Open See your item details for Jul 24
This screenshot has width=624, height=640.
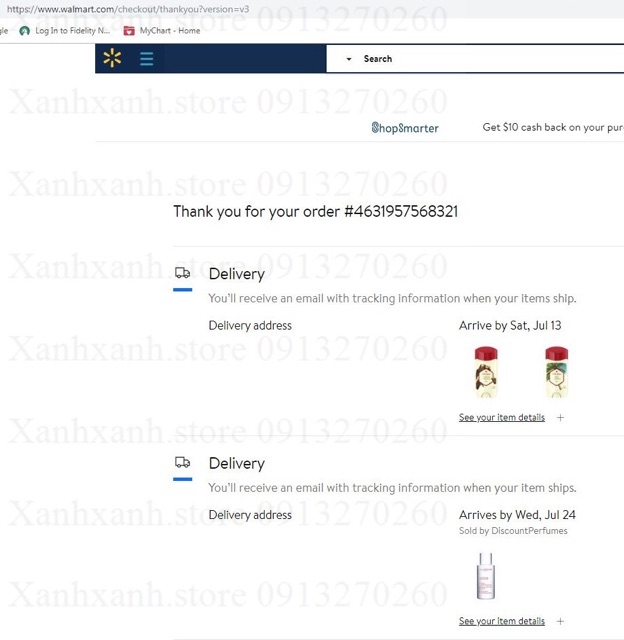coord(502,621)
